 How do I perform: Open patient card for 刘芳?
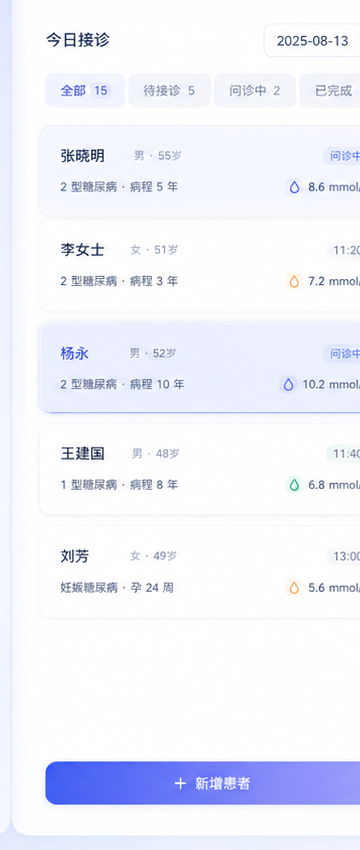pyautogui.click(x=200, y=571)
